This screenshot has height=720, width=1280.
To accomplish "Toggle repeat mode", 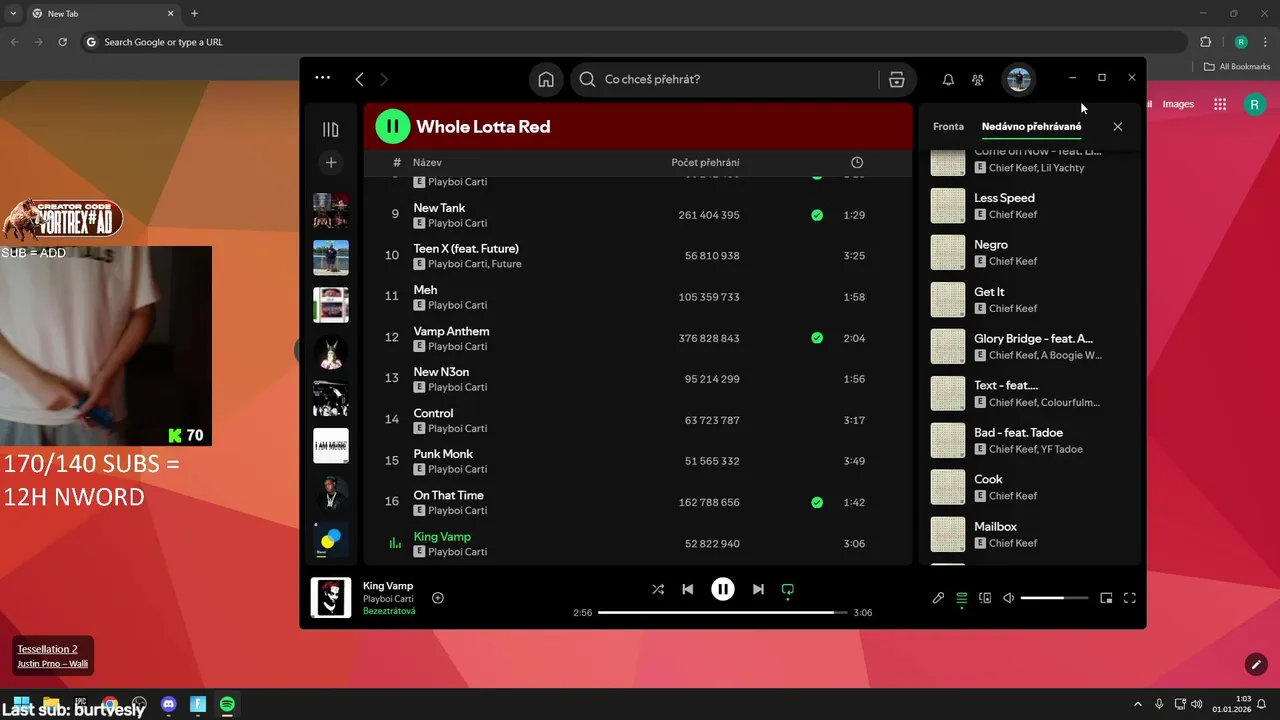I will coord(788,590).
